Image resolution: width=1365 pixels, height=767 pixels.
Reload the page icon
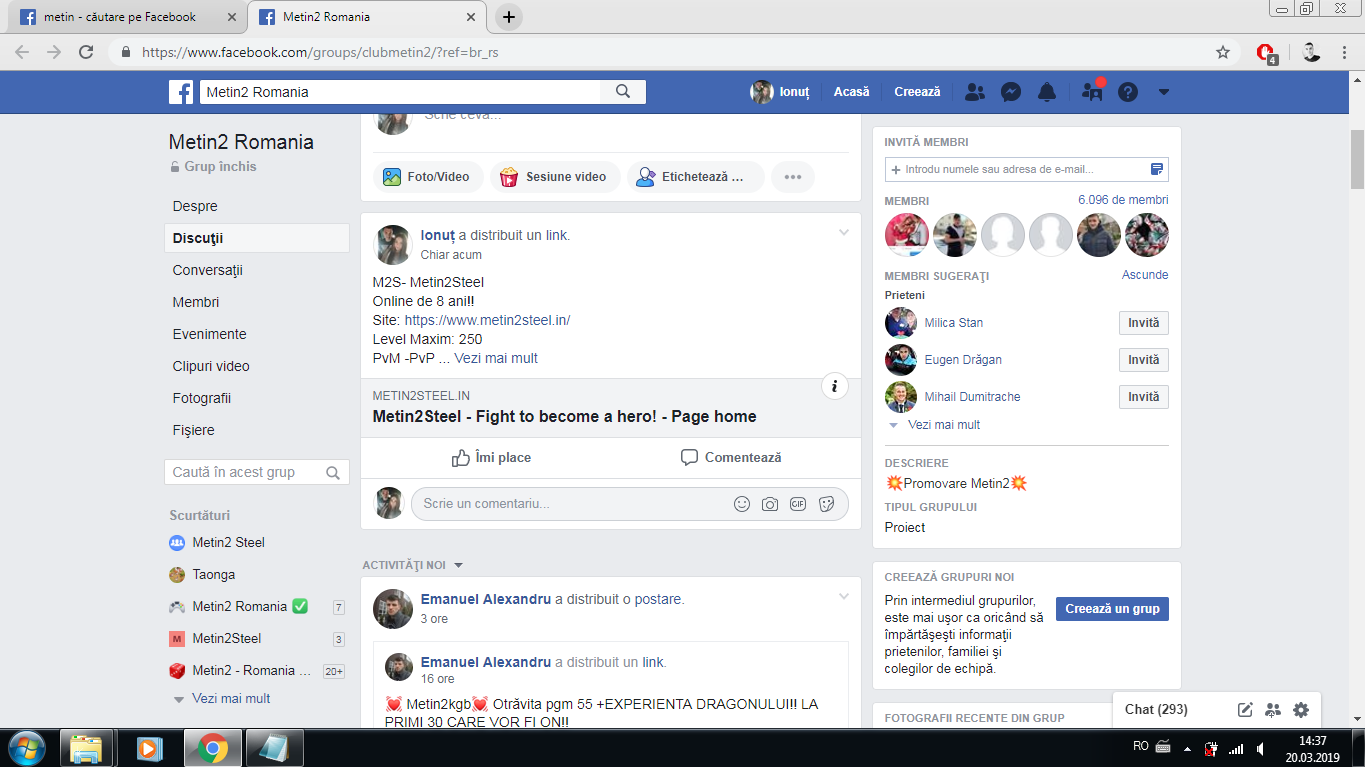pyautogui.click(x=86, y=52)
